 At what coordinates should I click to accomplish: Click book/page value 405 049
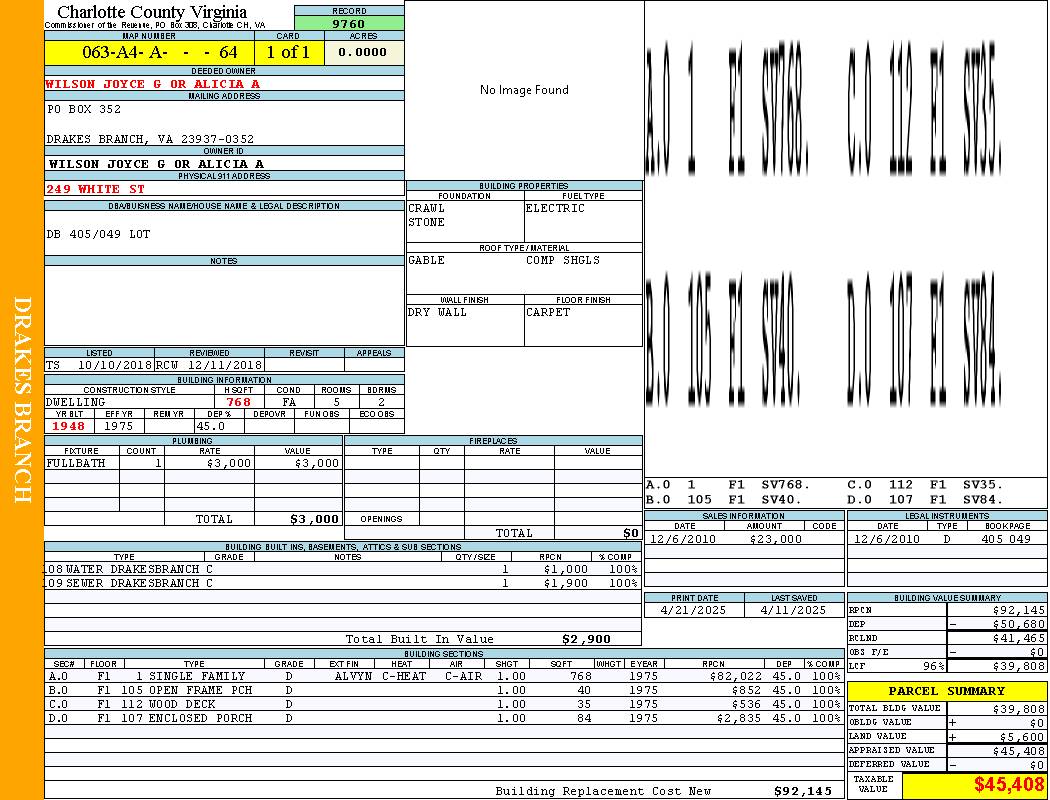1006,538
